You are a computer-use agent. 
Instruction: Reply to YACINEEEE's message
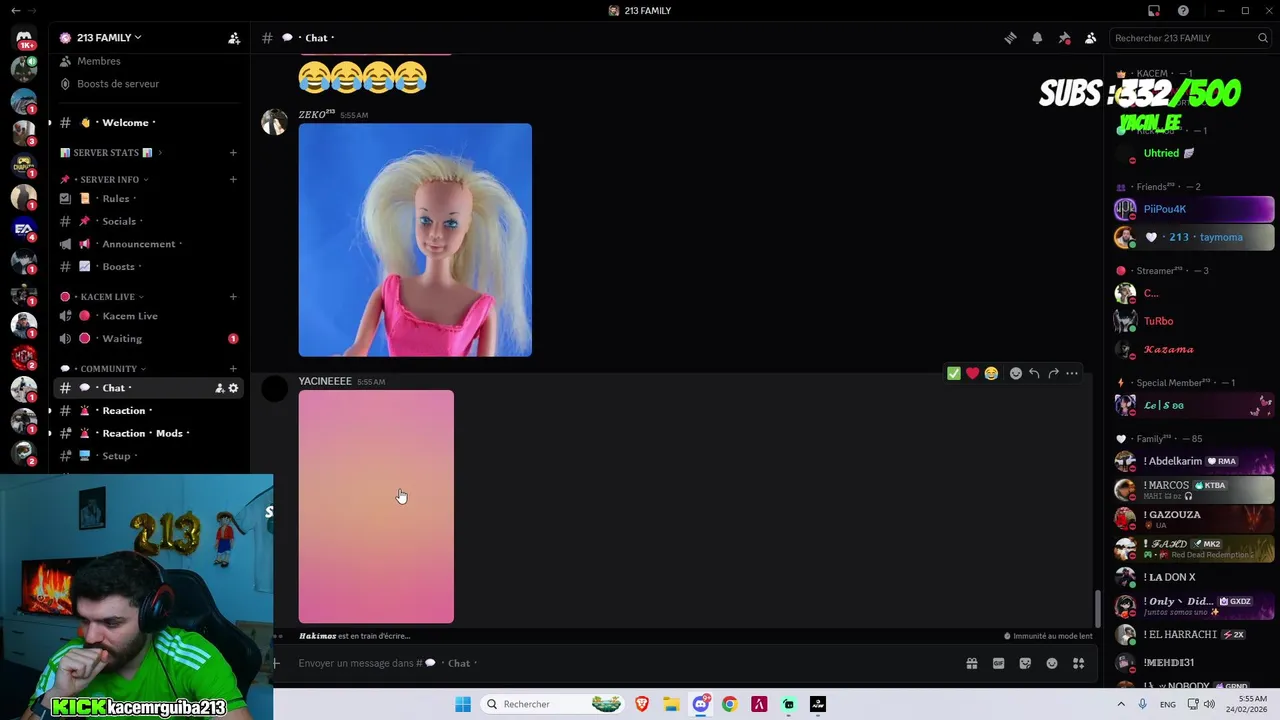(1034, 374)
